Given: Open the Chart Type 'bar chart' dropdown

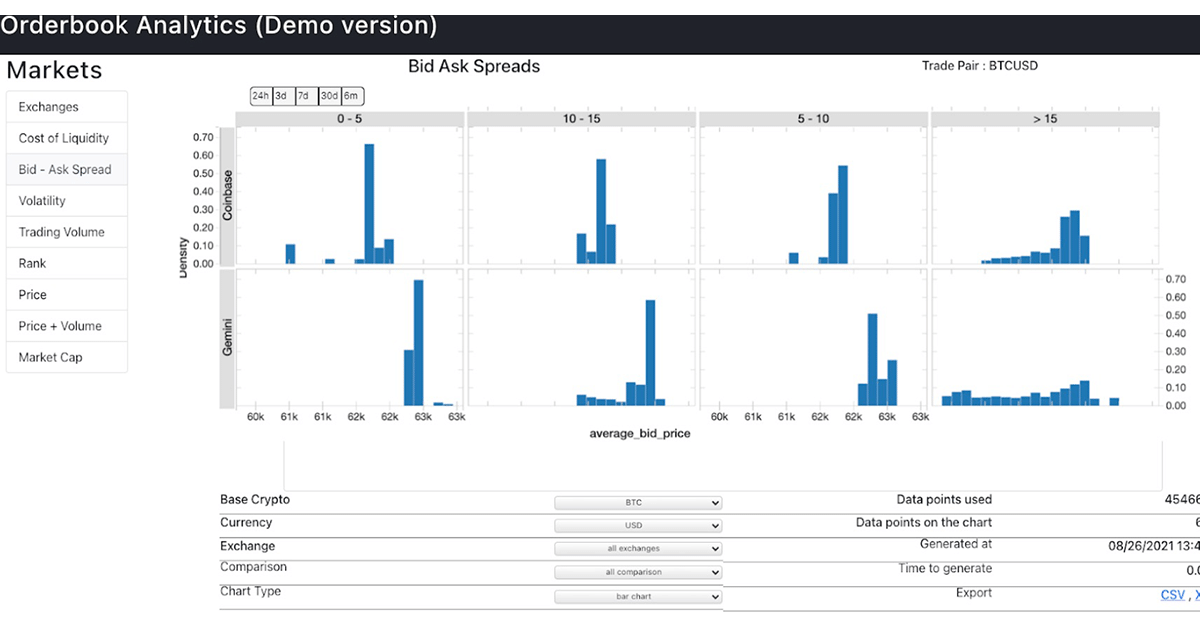Looking at the screenshot, I should coord(638,597).
